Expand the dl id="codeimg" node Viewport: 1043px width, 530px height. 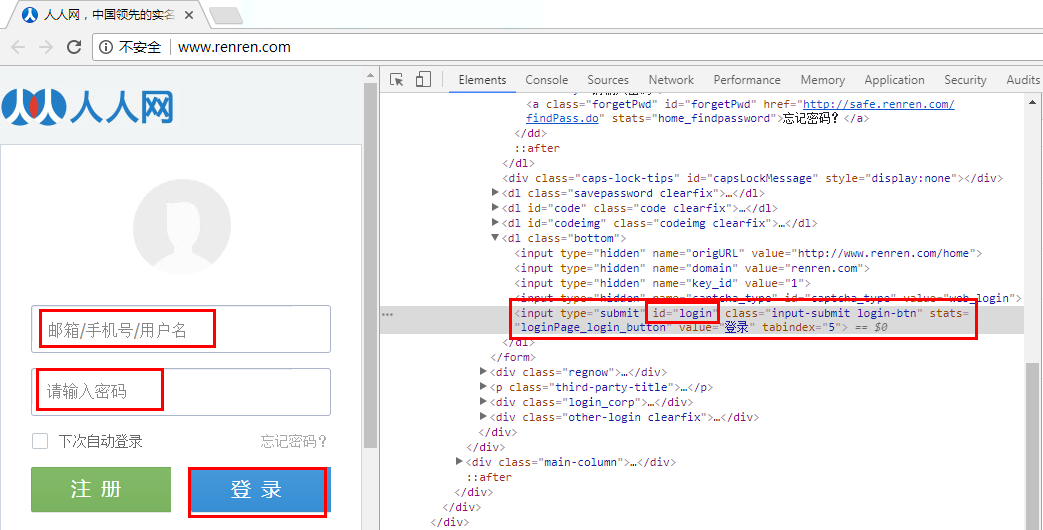pyautogui.click(x=495, y=223)
